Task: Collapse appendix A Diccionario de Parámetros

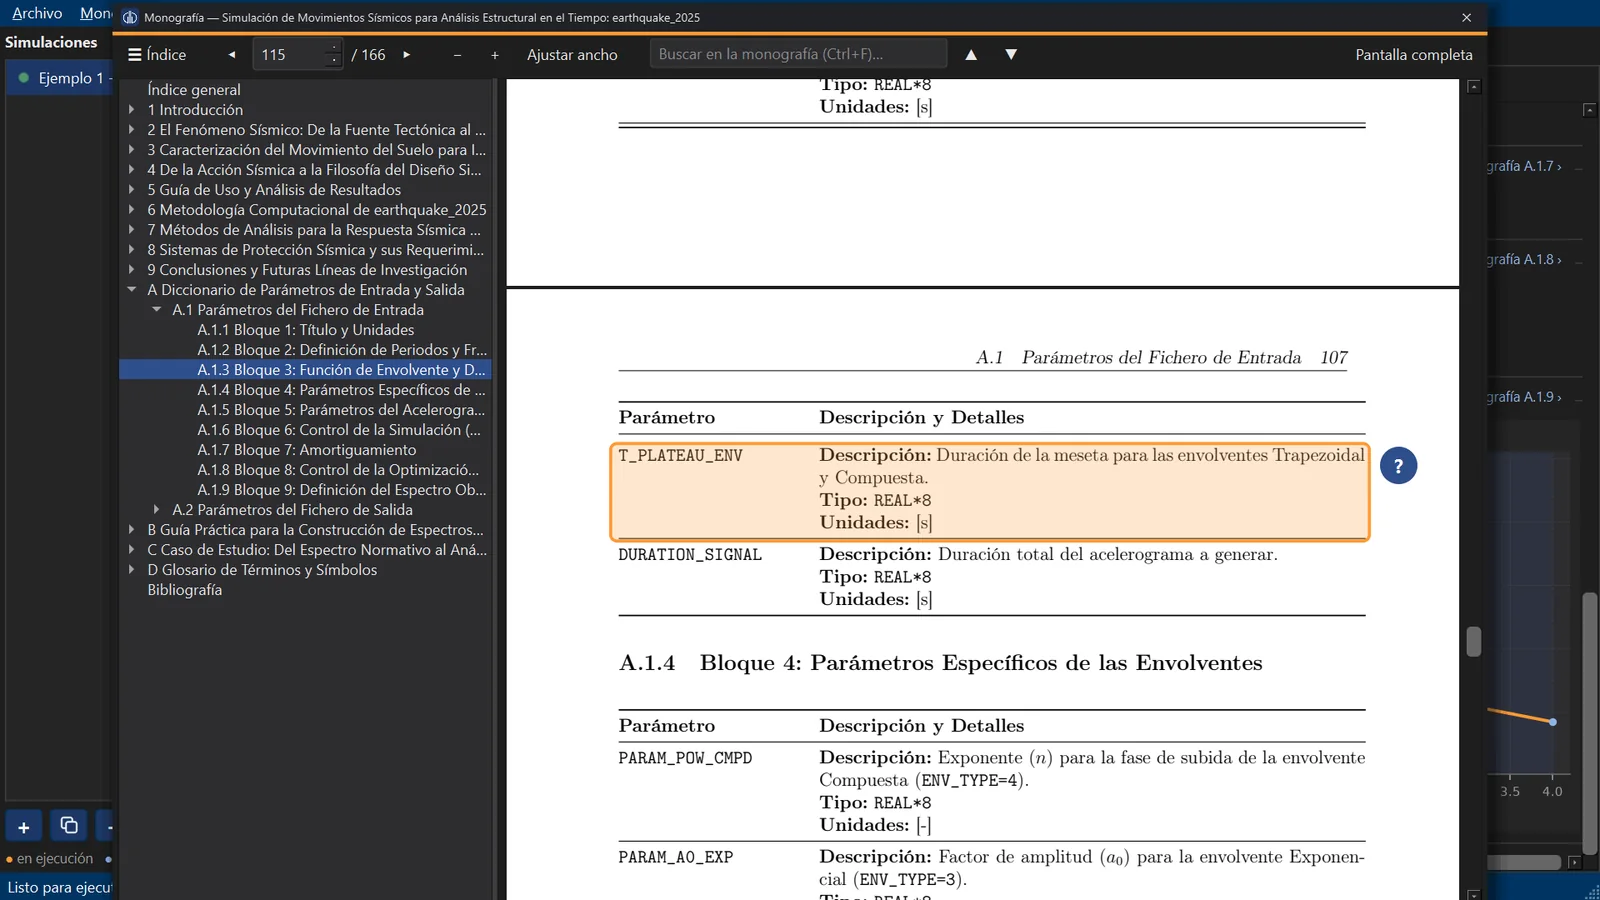Action: tap(131, 290)
